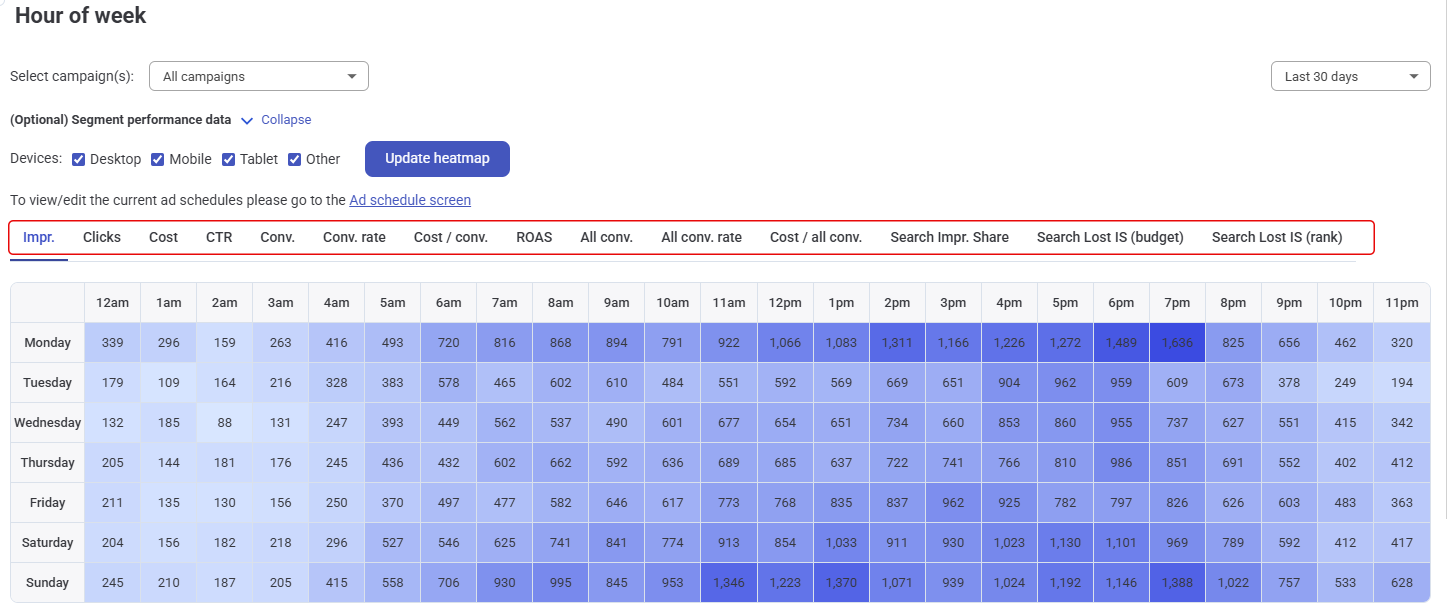Uncheck the Desktop device checkbox
The image size is (1447, 616).
(x=79, y=159)
